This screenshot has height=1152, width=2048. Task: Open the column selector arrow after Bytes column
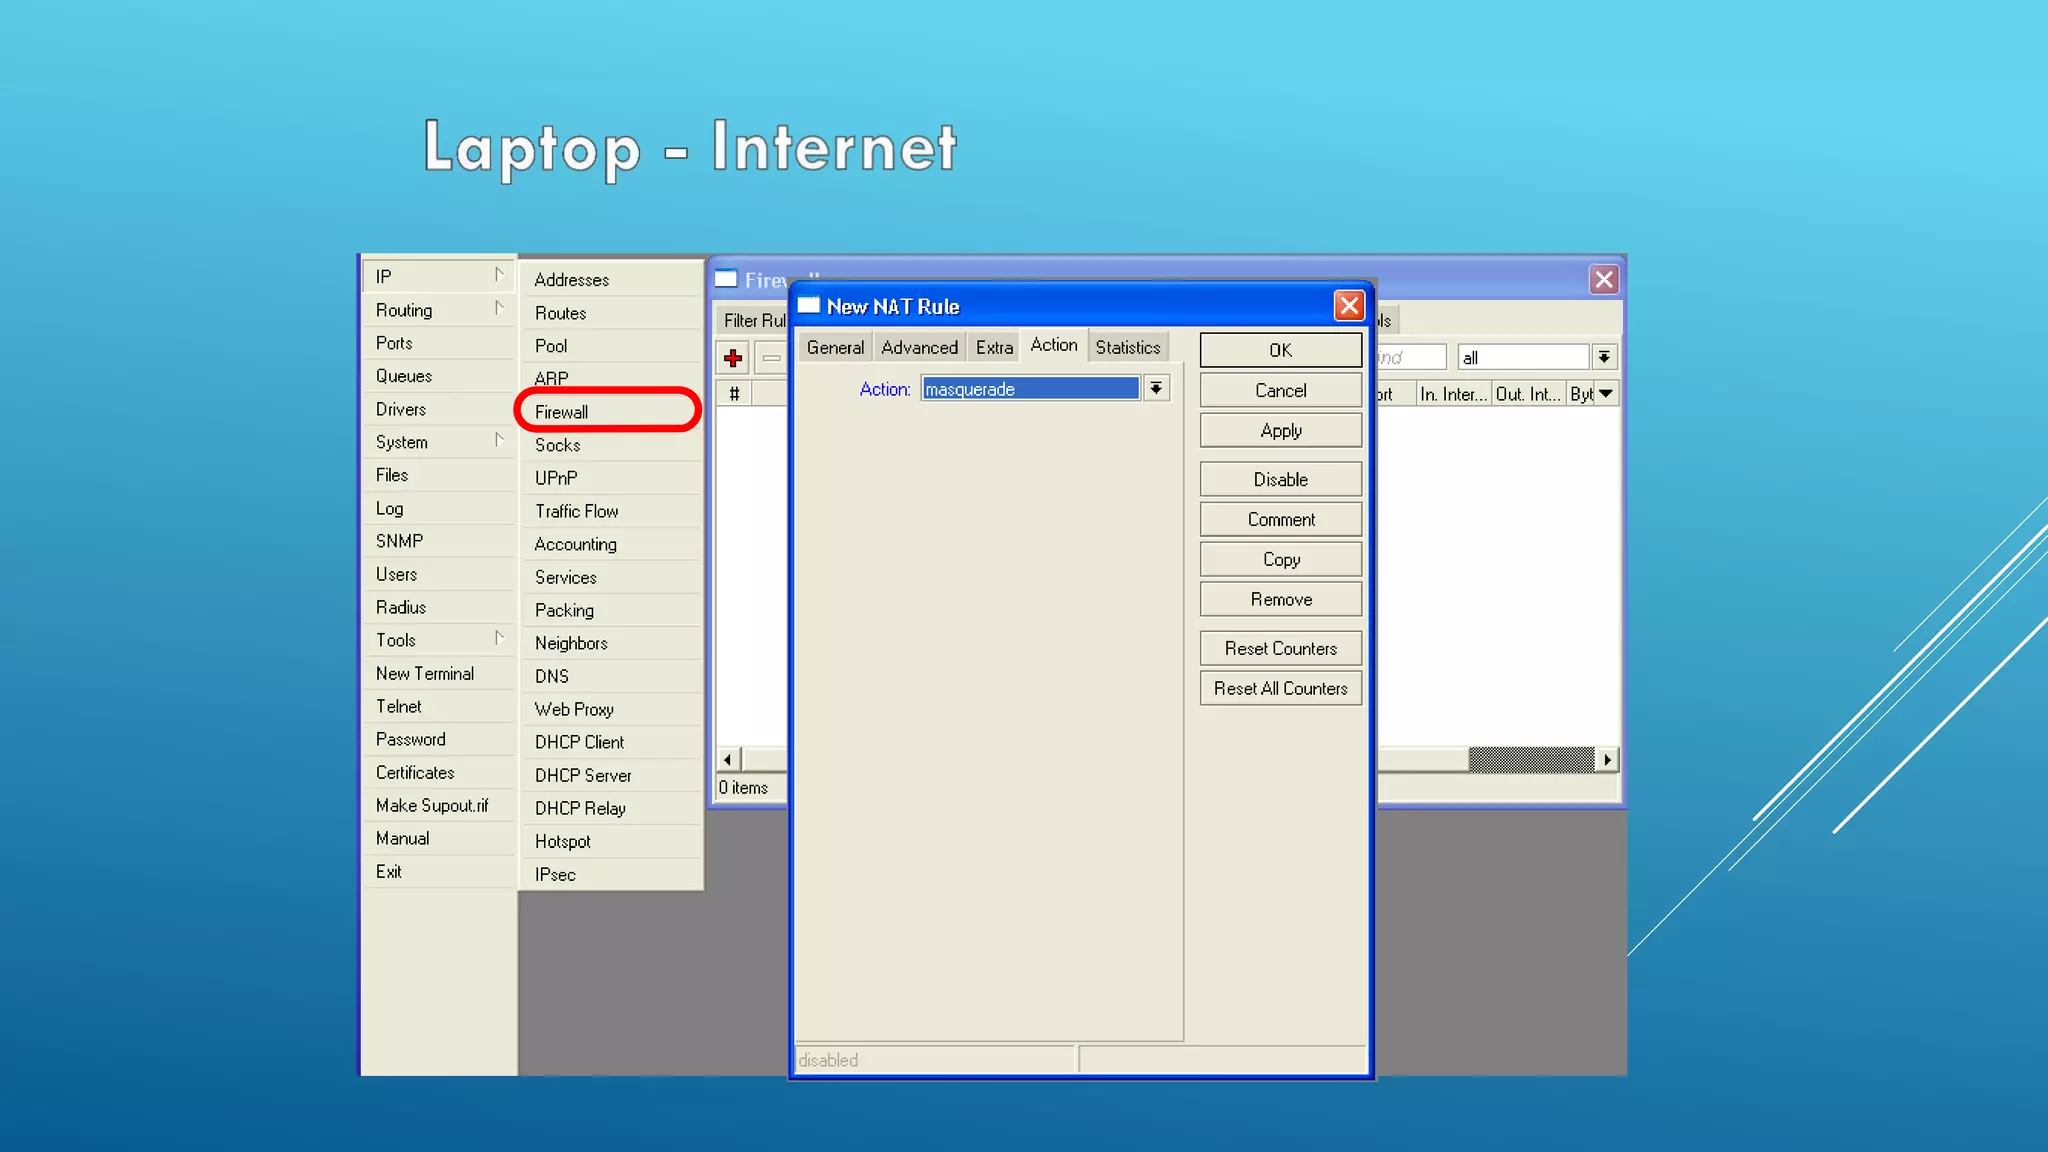[x=1606, y=394]
